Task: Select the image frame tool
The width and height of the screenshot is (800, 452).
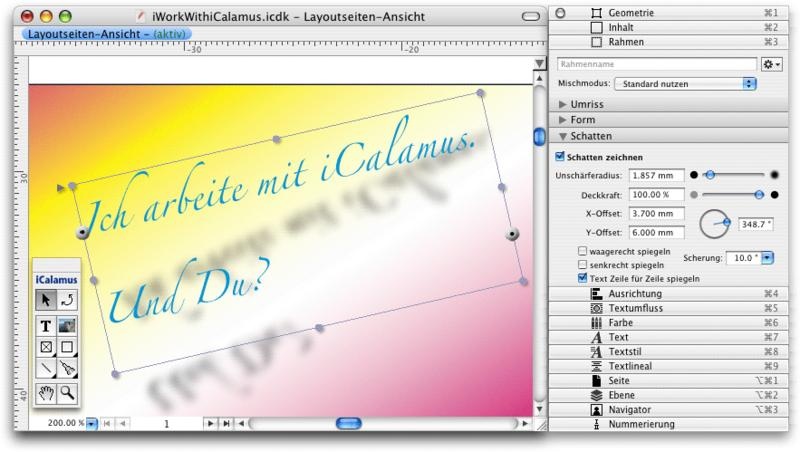Action: [x=67, y=325]
